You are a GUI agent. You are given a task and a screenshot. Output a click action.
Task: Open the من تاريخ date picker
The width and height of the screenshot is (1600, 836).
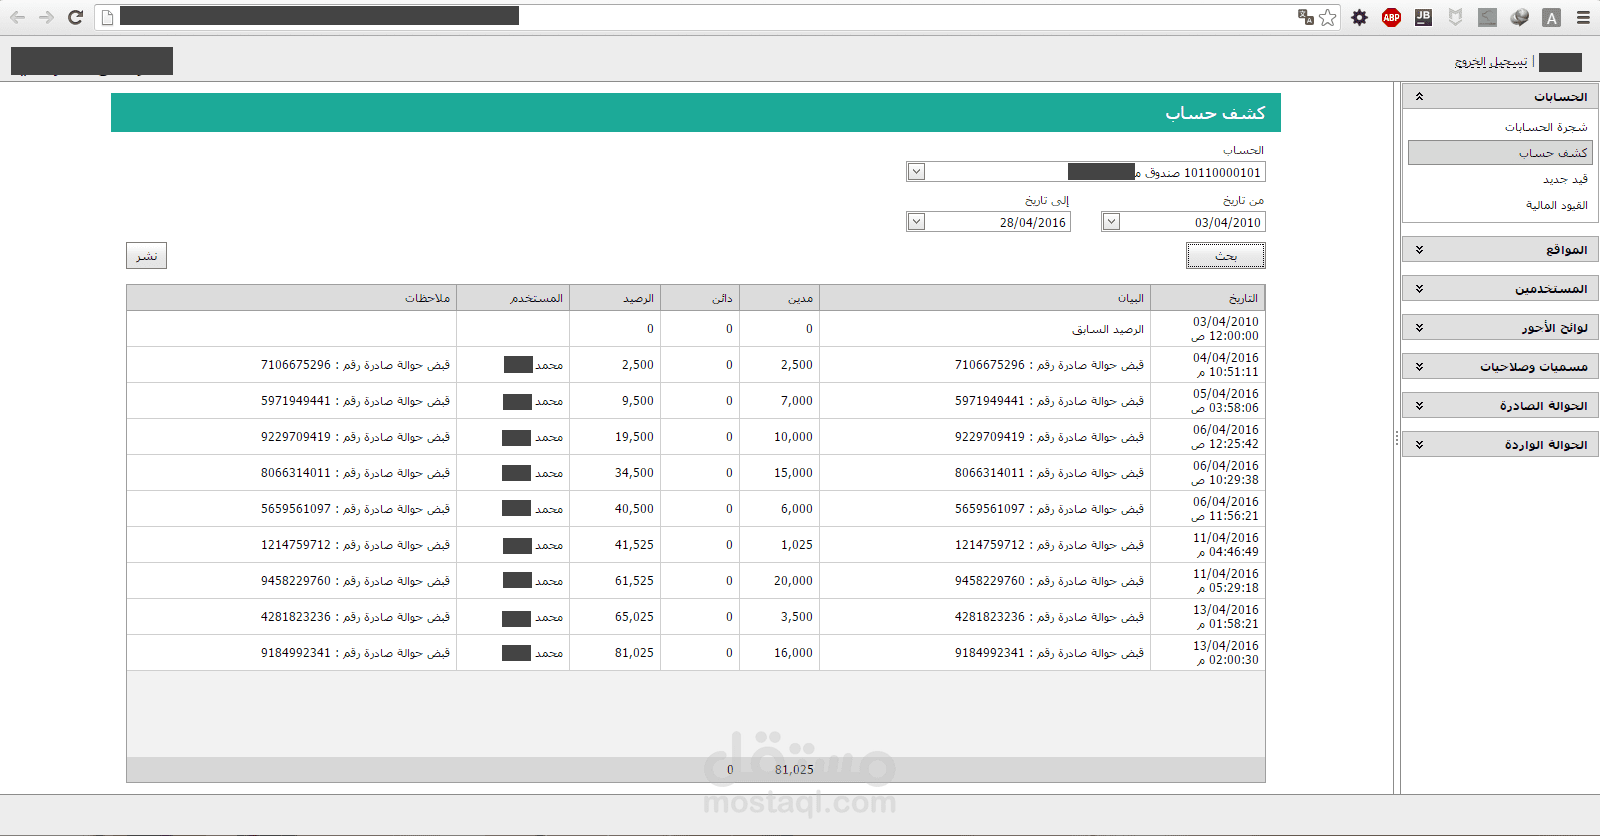coord(1111,222)
